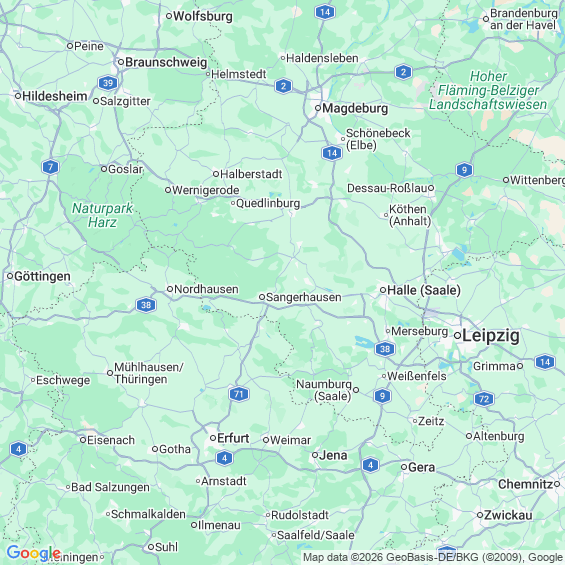Click the Map data copyright text
The width and height of the screenshot is (565, 565).
[x=433, y=557]
